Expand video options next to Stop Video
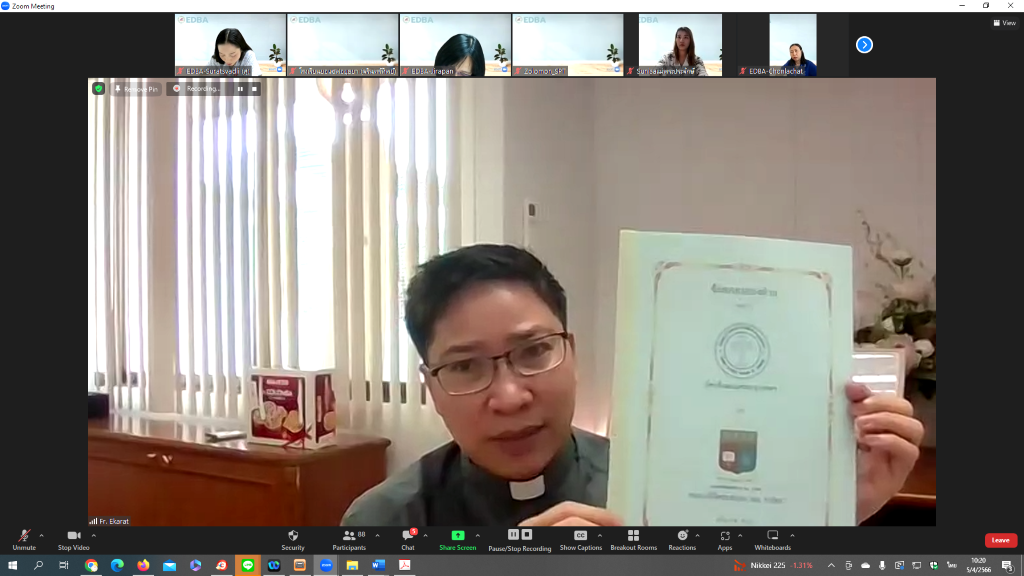 [93, 536]
